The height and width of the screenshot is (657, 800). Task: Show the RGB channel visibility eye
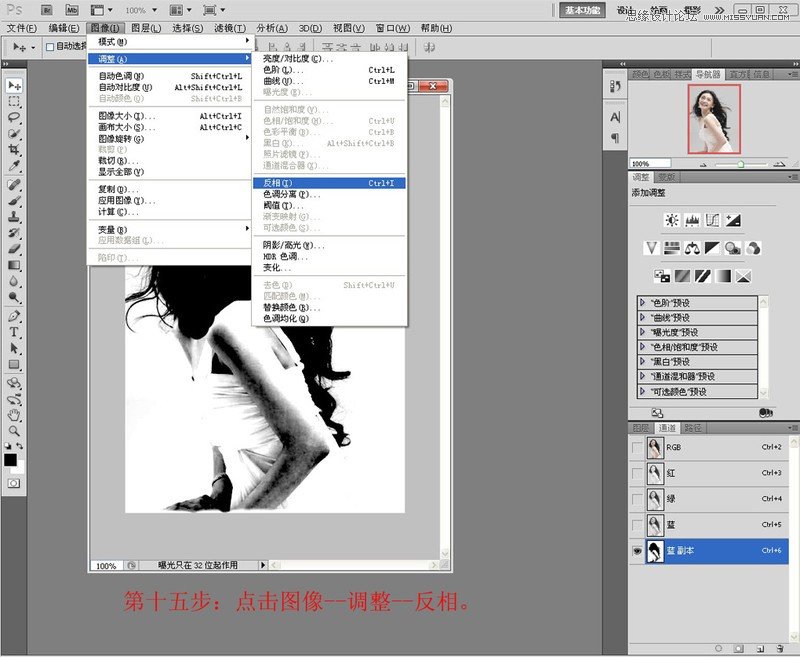pyautogui.click(x=638, y=446)
